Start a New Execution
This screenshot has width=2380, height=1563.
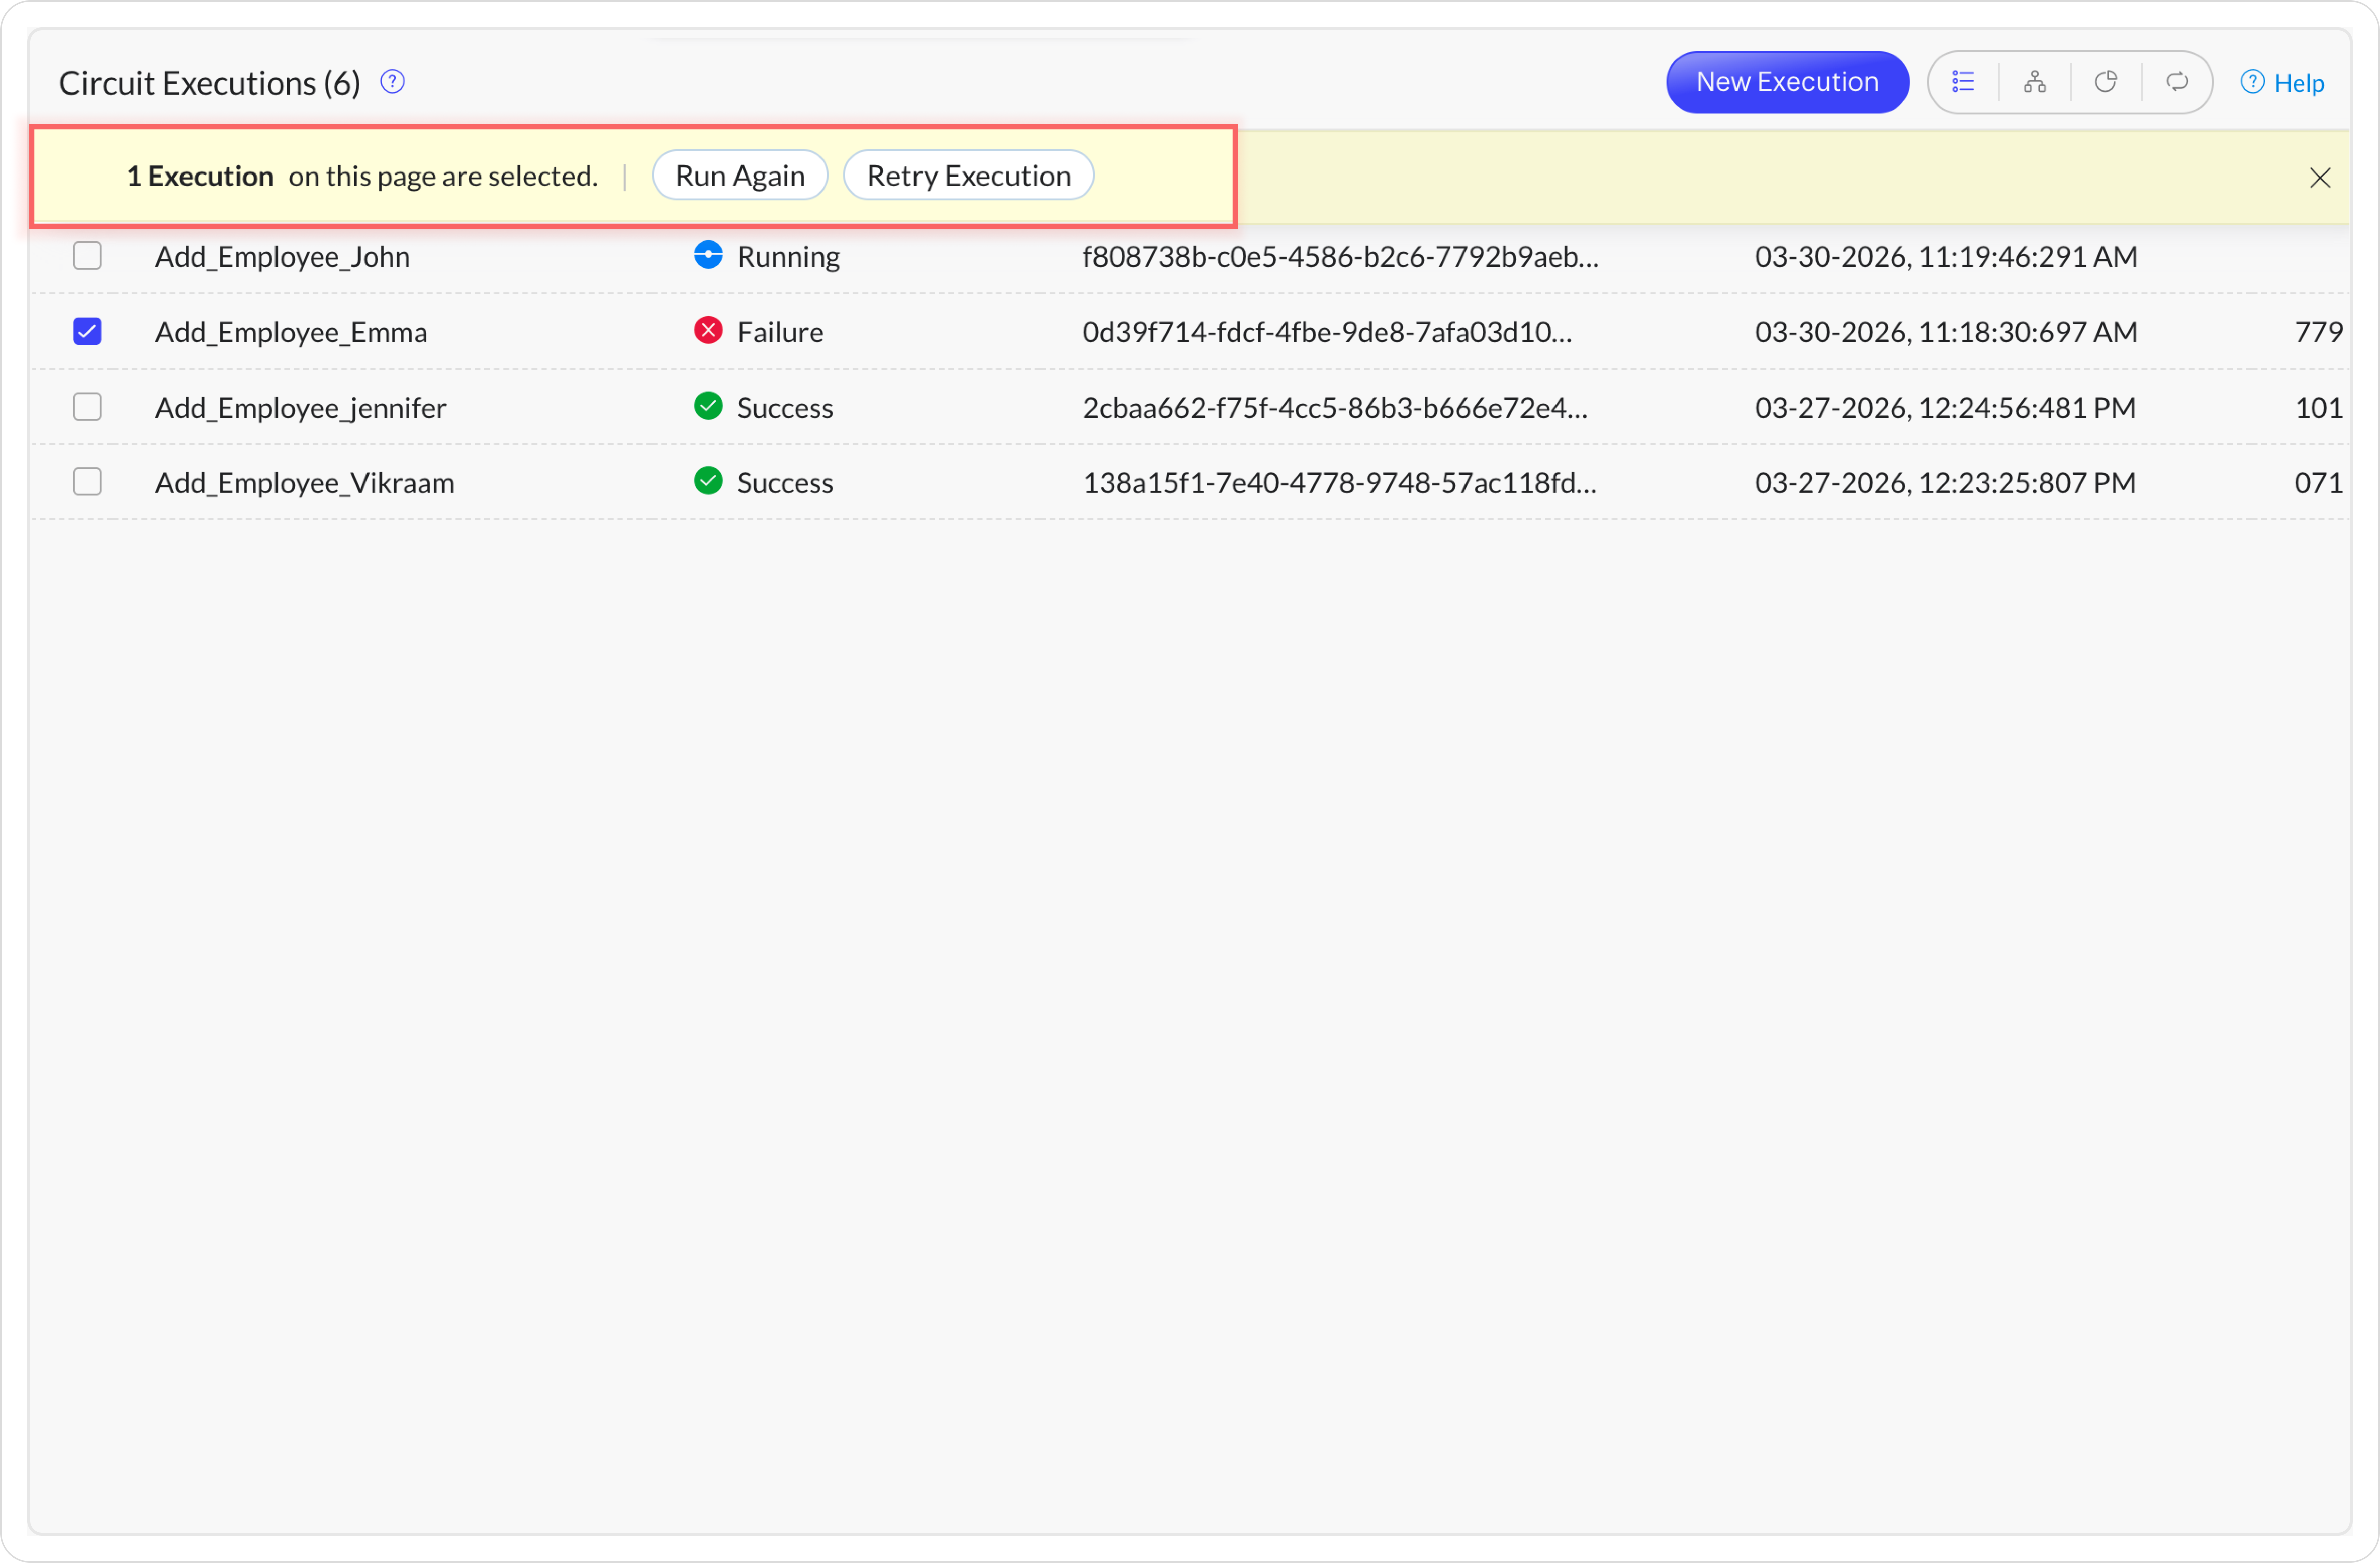(x=1786, y=82)
